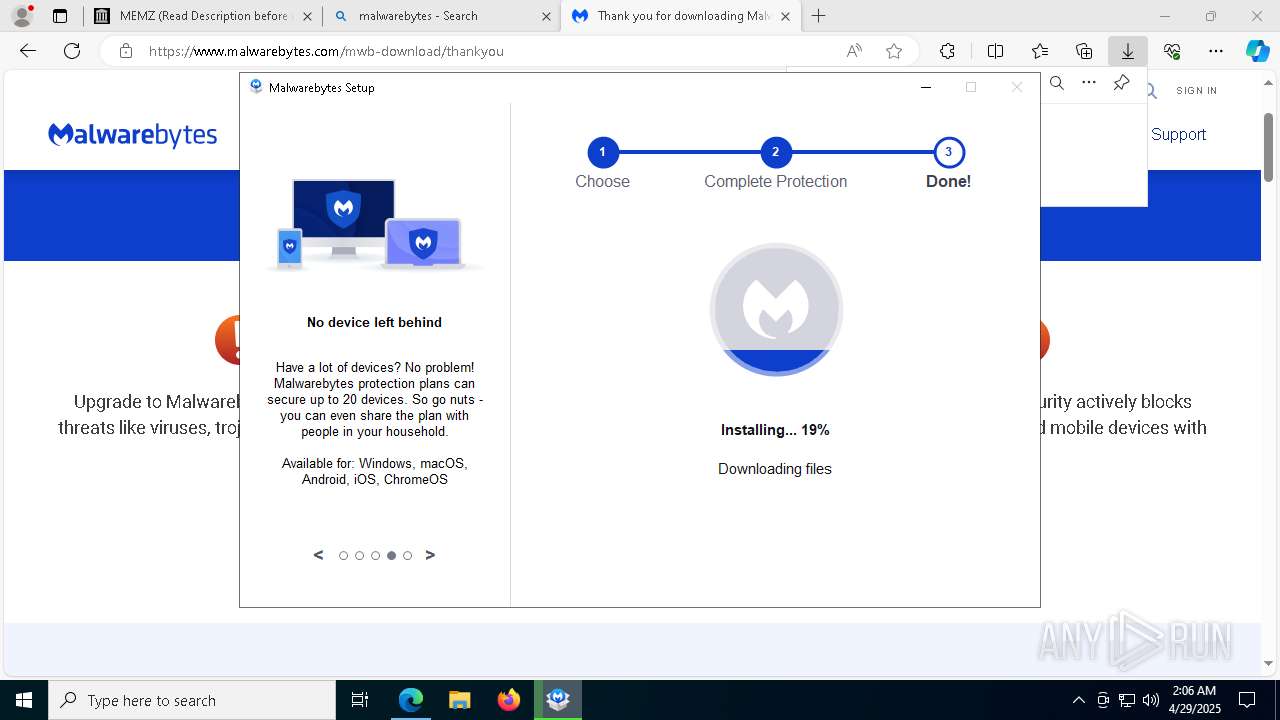Open Edge Settings and more menu
The height and width of the screenshot is (720, 1280).
(x=1216, y=51)
